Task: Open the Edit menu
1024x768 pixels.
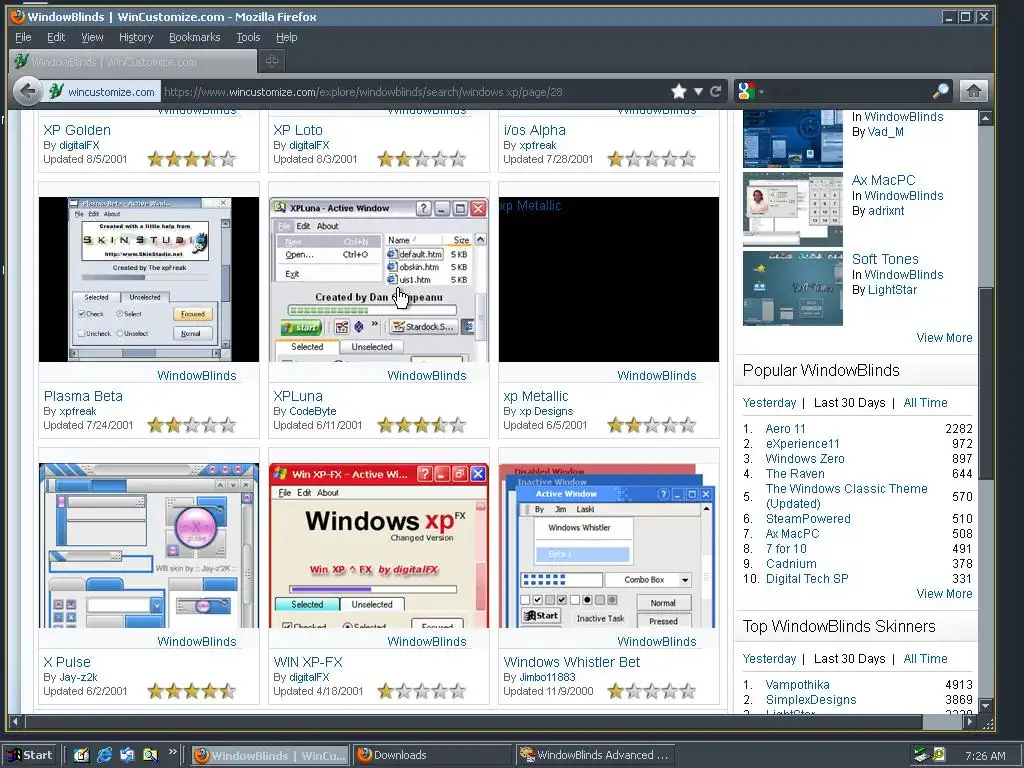Action: (56, 37)
